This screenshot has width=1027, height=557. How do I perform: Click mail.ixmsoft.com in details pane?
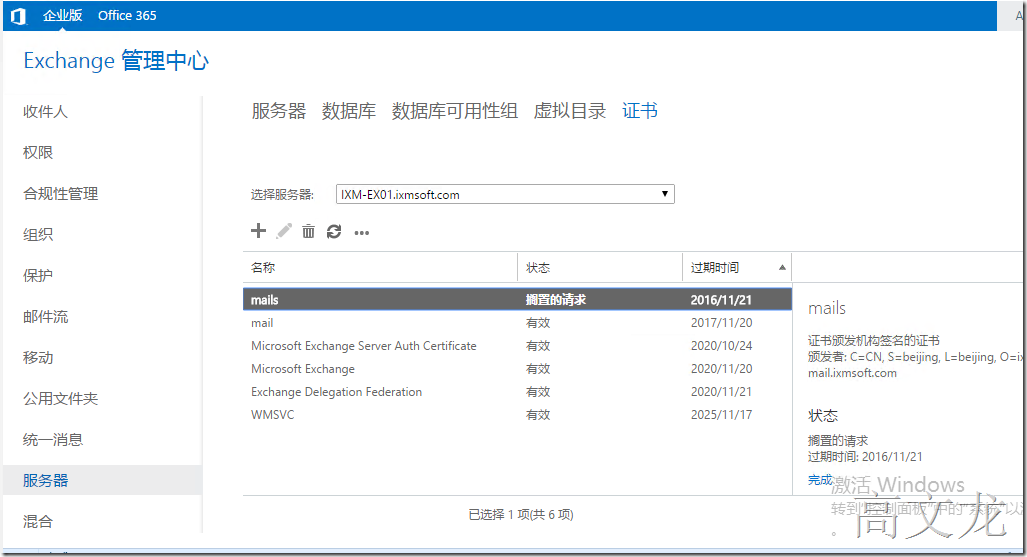point(852,373)
